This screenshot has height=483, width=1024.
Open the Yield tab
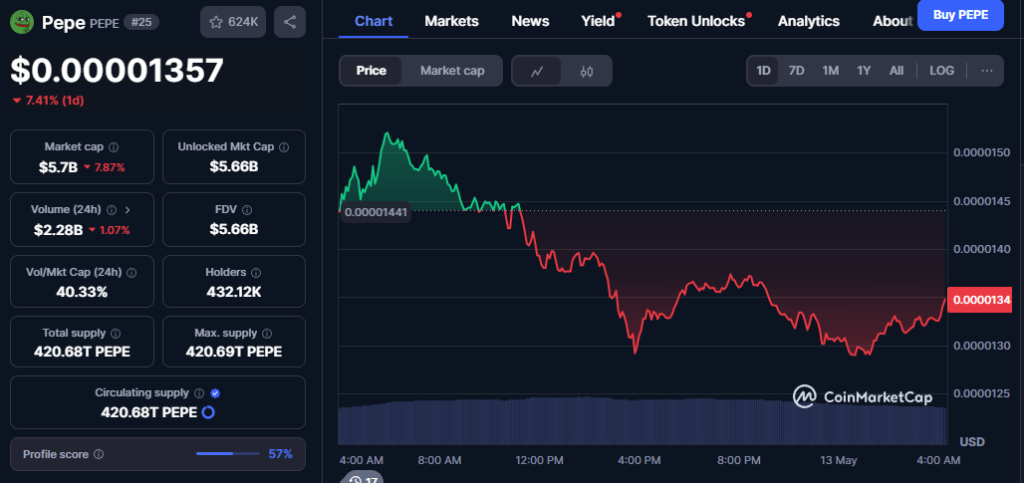598,21
